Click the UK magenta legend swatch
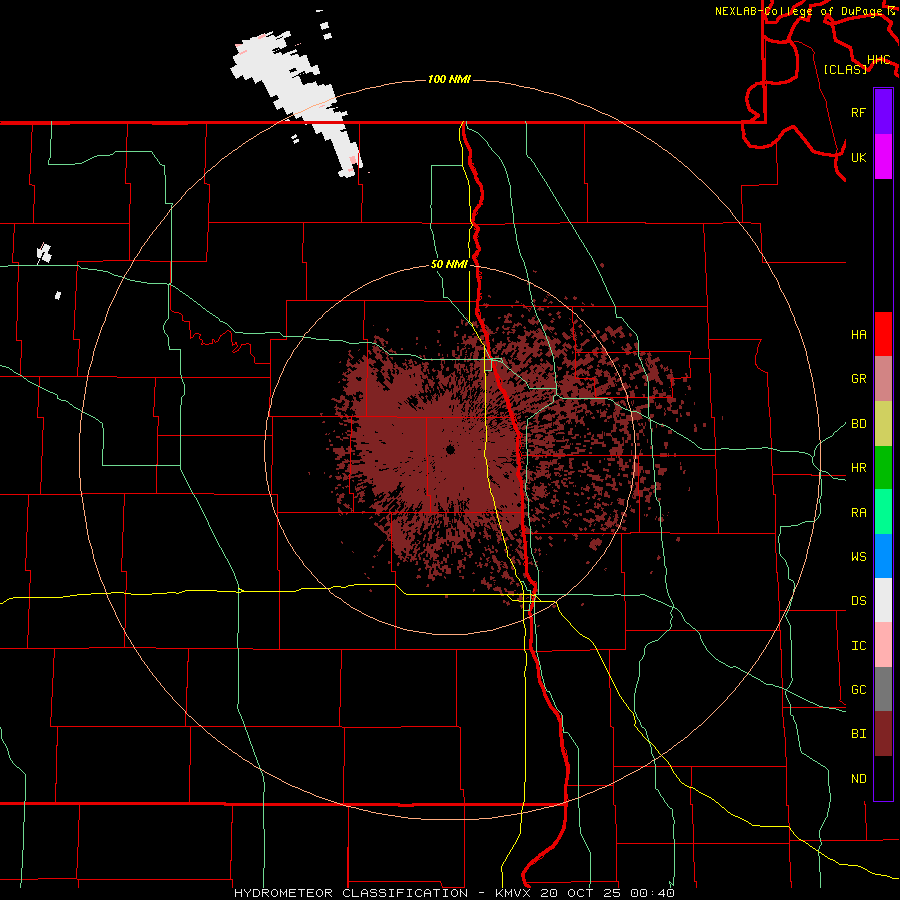Viewport: 900px width, 900px height. pyautogui.click(x=883, y=157)
